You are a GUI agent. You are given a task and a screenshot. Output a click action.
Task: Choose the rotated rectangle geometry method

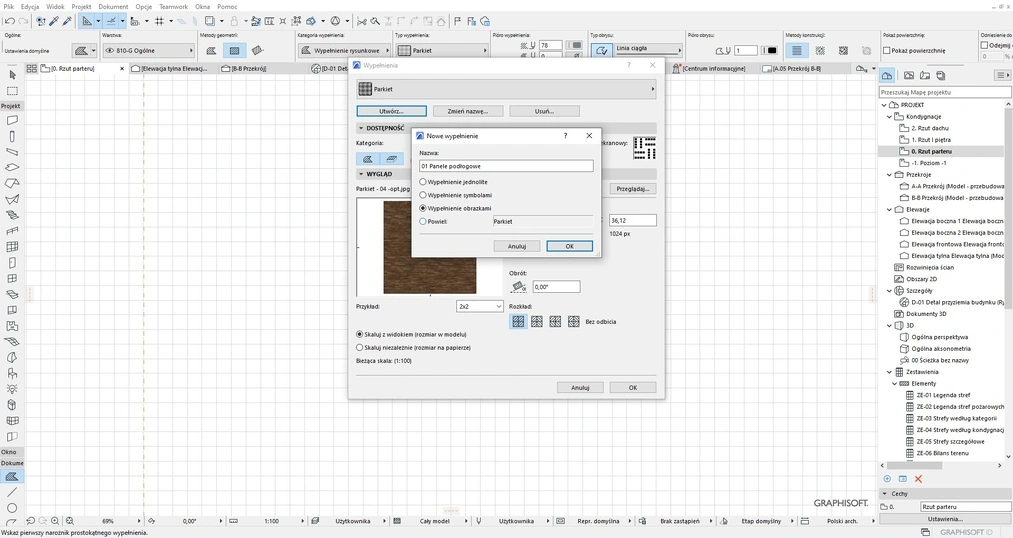point(257,50)
